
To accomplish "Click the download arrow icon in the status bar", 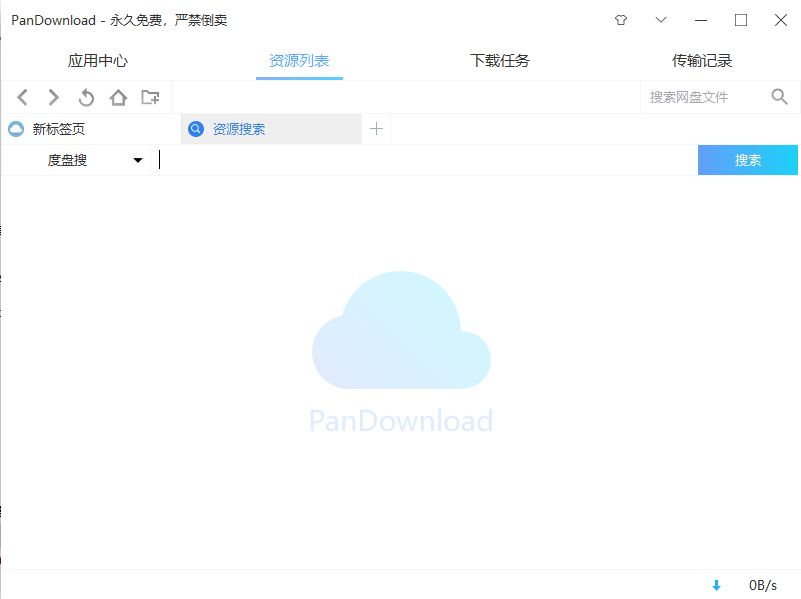I will pyautogui.click(x=718, y=584).
